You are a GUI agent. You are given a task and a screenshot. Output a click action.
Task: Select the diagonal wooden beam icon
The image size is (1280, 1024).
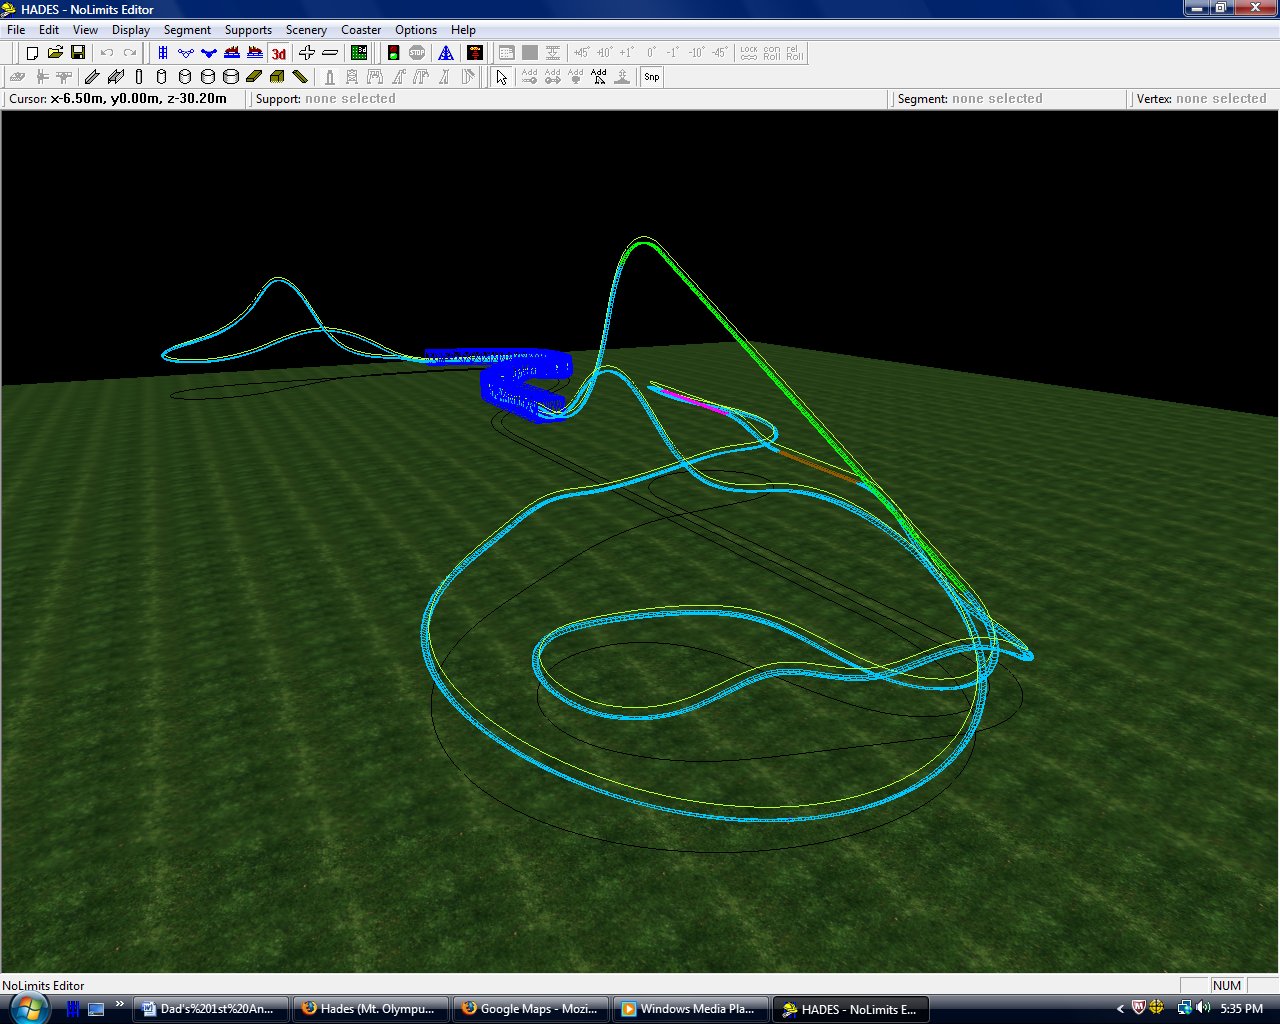tap(300, 77)
